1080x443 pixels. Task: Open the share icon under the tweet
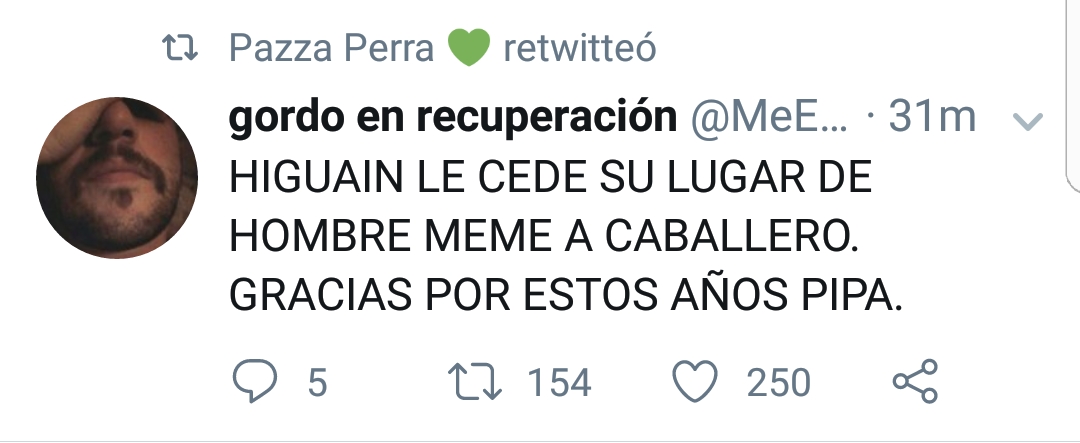click(x=915, y=381)
